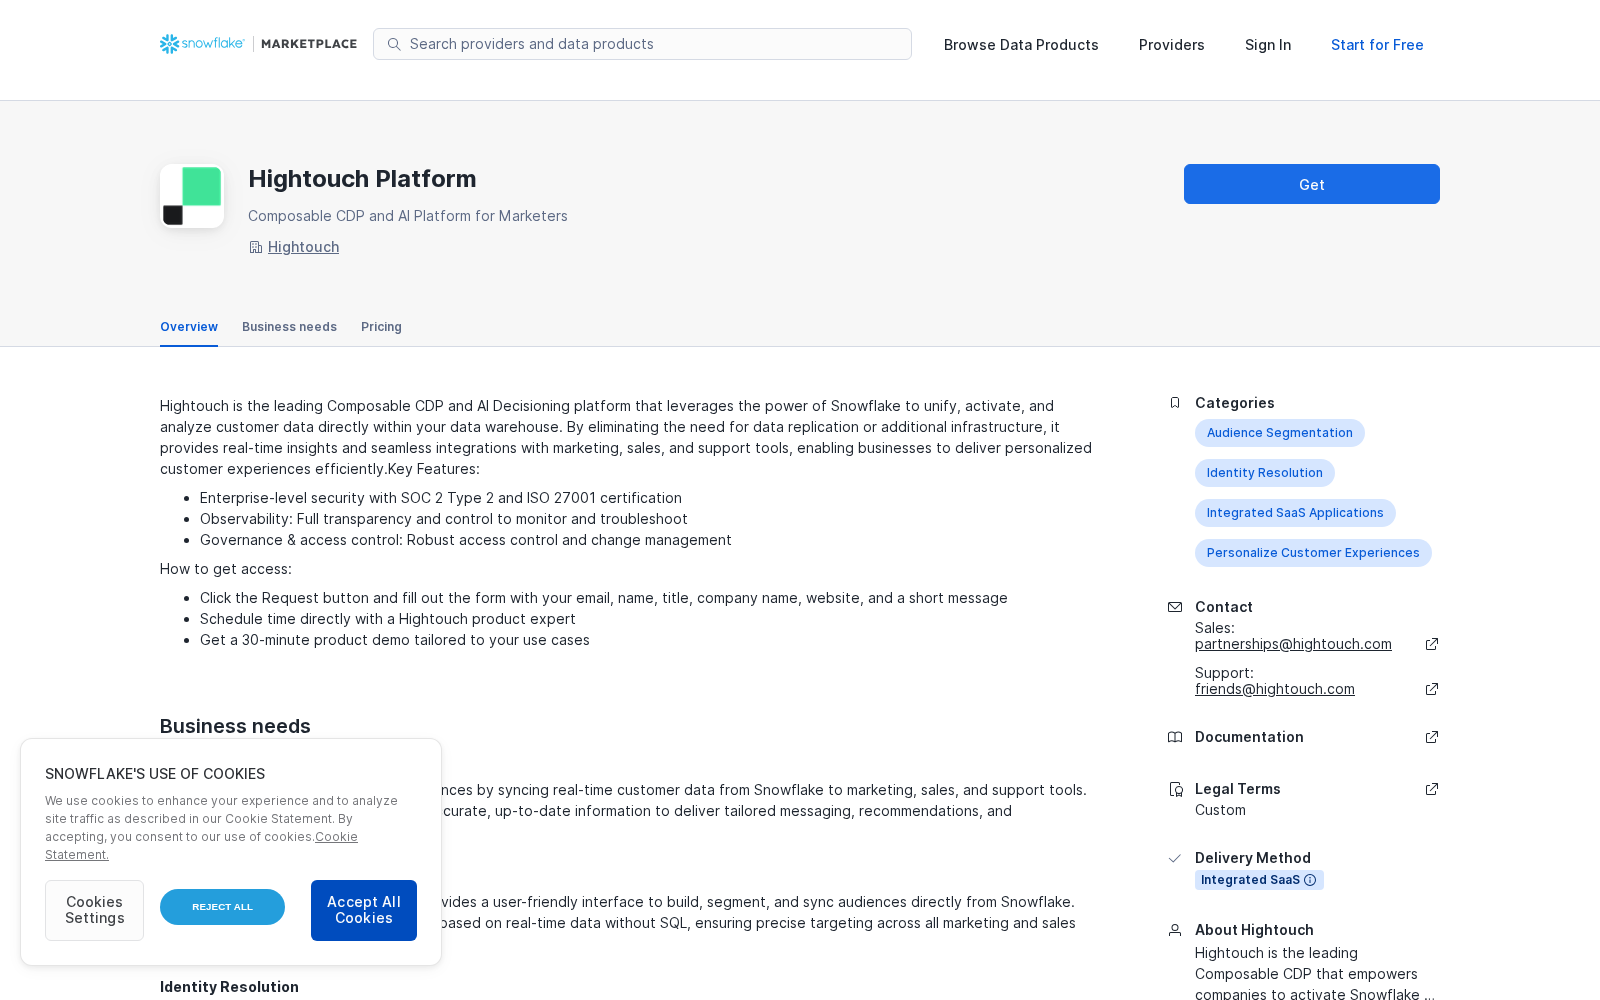Email partnerships@hightouch.com sales link
The height and width of the screenshot is (1000, 1600).
tap(1293, 644)
